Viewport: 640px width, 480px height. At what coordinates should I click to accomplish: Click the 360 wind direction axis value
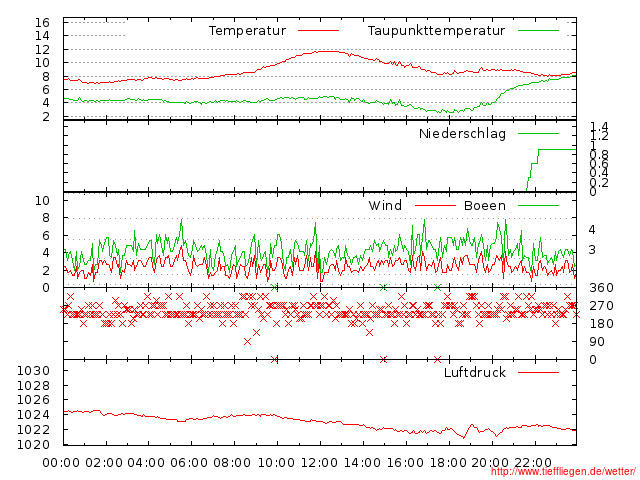pos(601,288)
